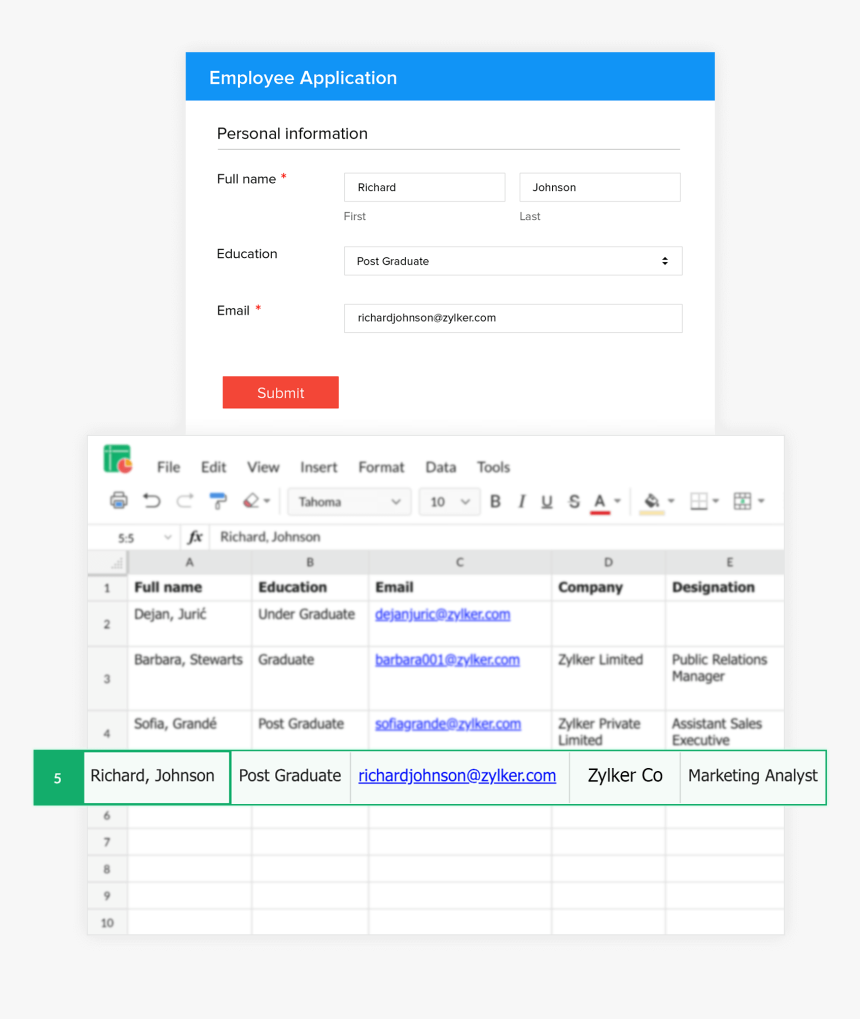This screenshot has height=1019, width=860.
Task: Click the Print icon in the toolbar
Action: [118, 501]
